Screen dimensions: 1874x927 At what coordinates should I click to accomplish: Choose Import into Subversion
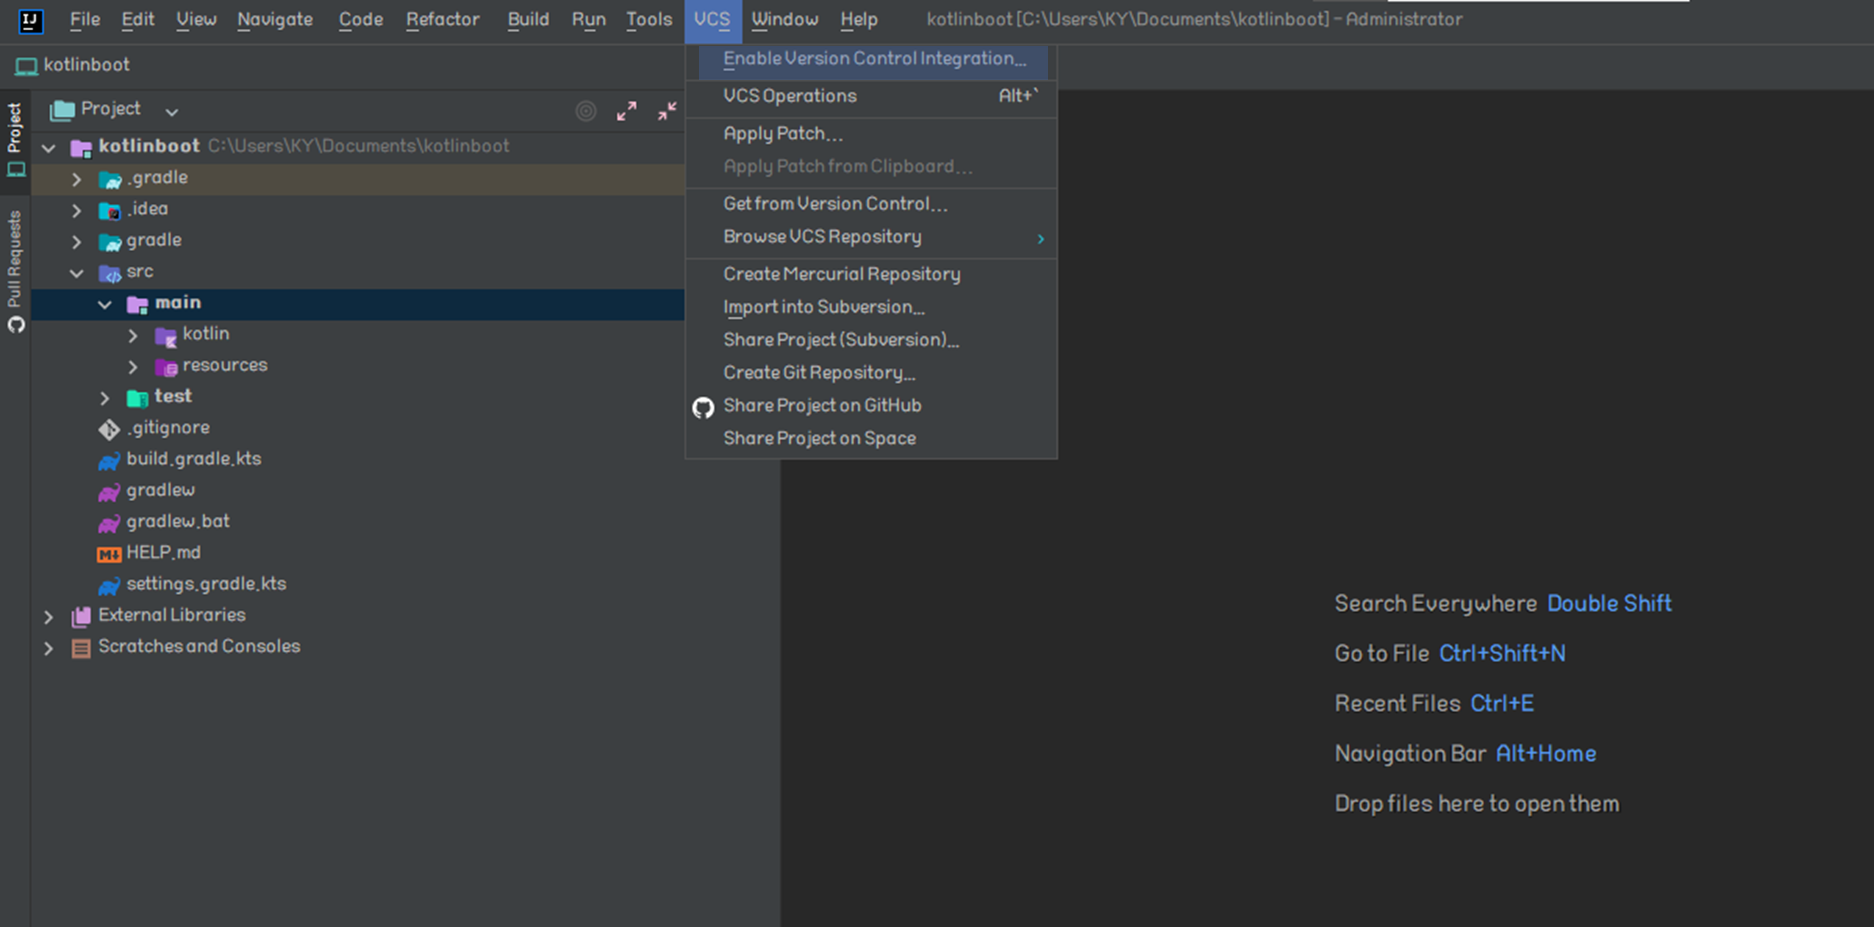click(x=871, y=307)
